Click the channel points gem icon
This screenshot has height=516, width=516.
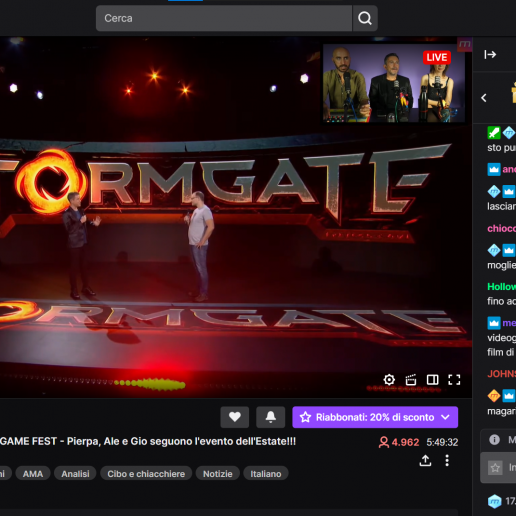point(495,501)
